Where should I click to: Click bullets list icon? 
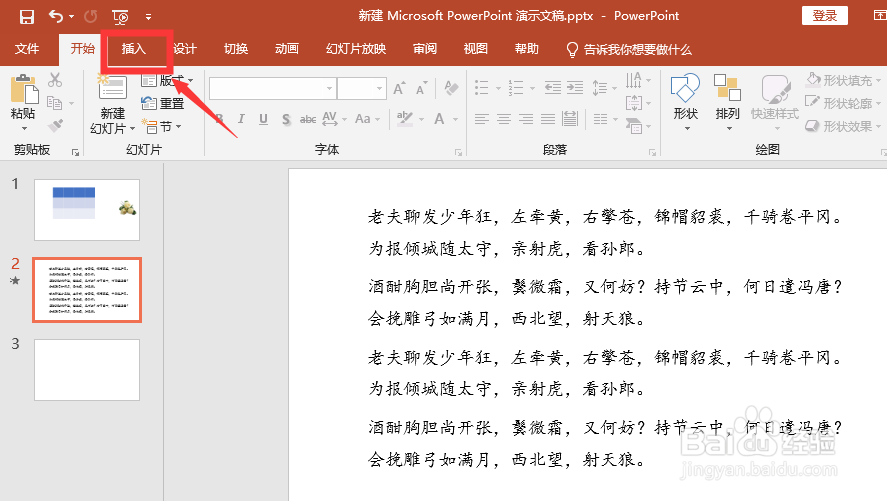482,88
